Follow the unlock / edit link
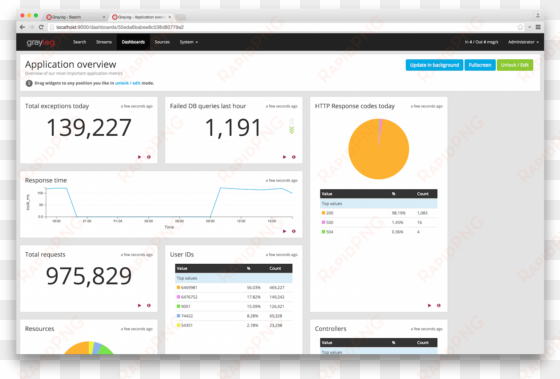 pyautogui.click(x=128, y=83)
